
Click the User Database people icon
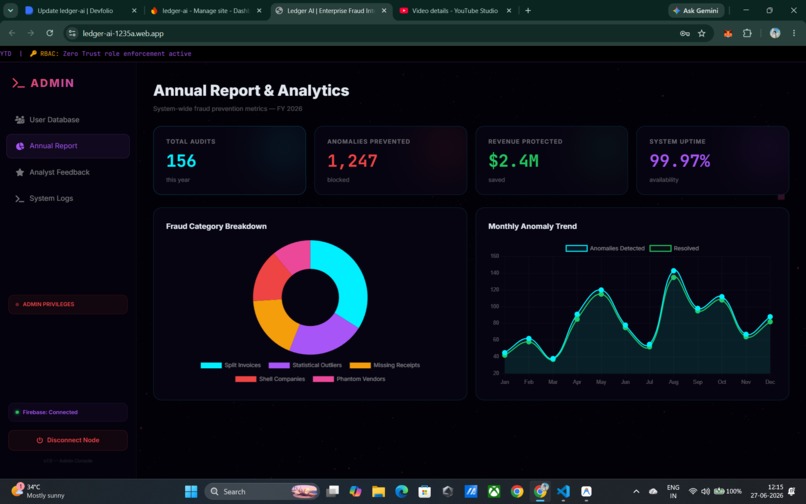(20, 120)
